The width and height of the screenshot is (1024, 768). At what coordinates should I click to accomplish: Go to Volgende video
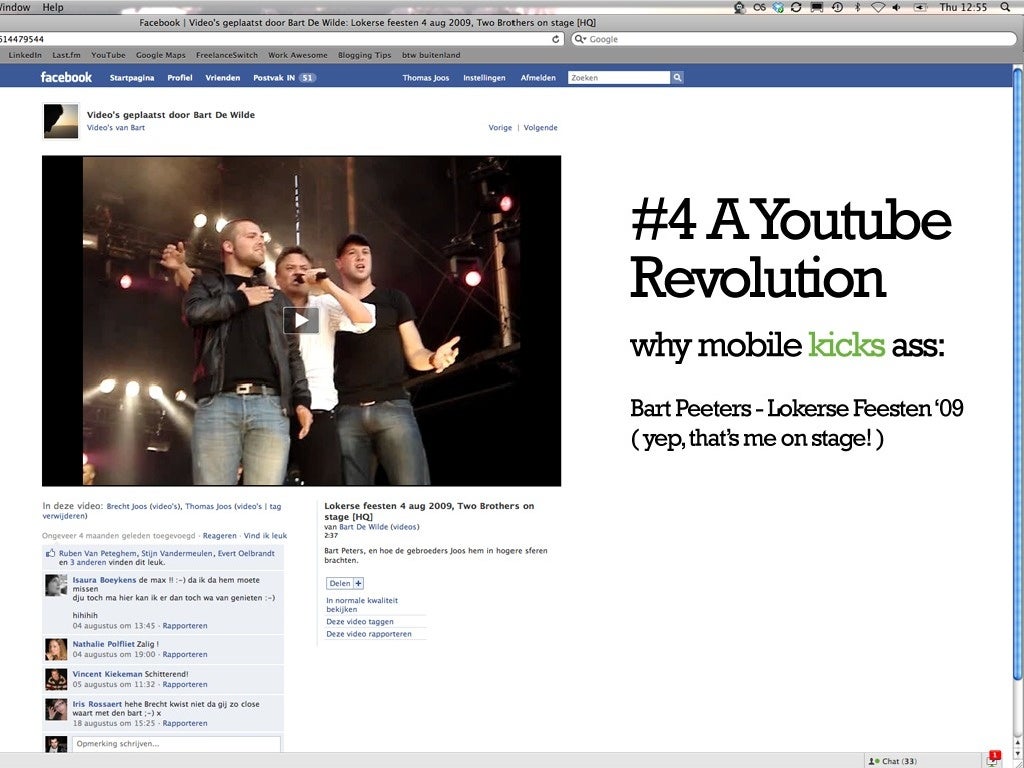tap(541, 128)
